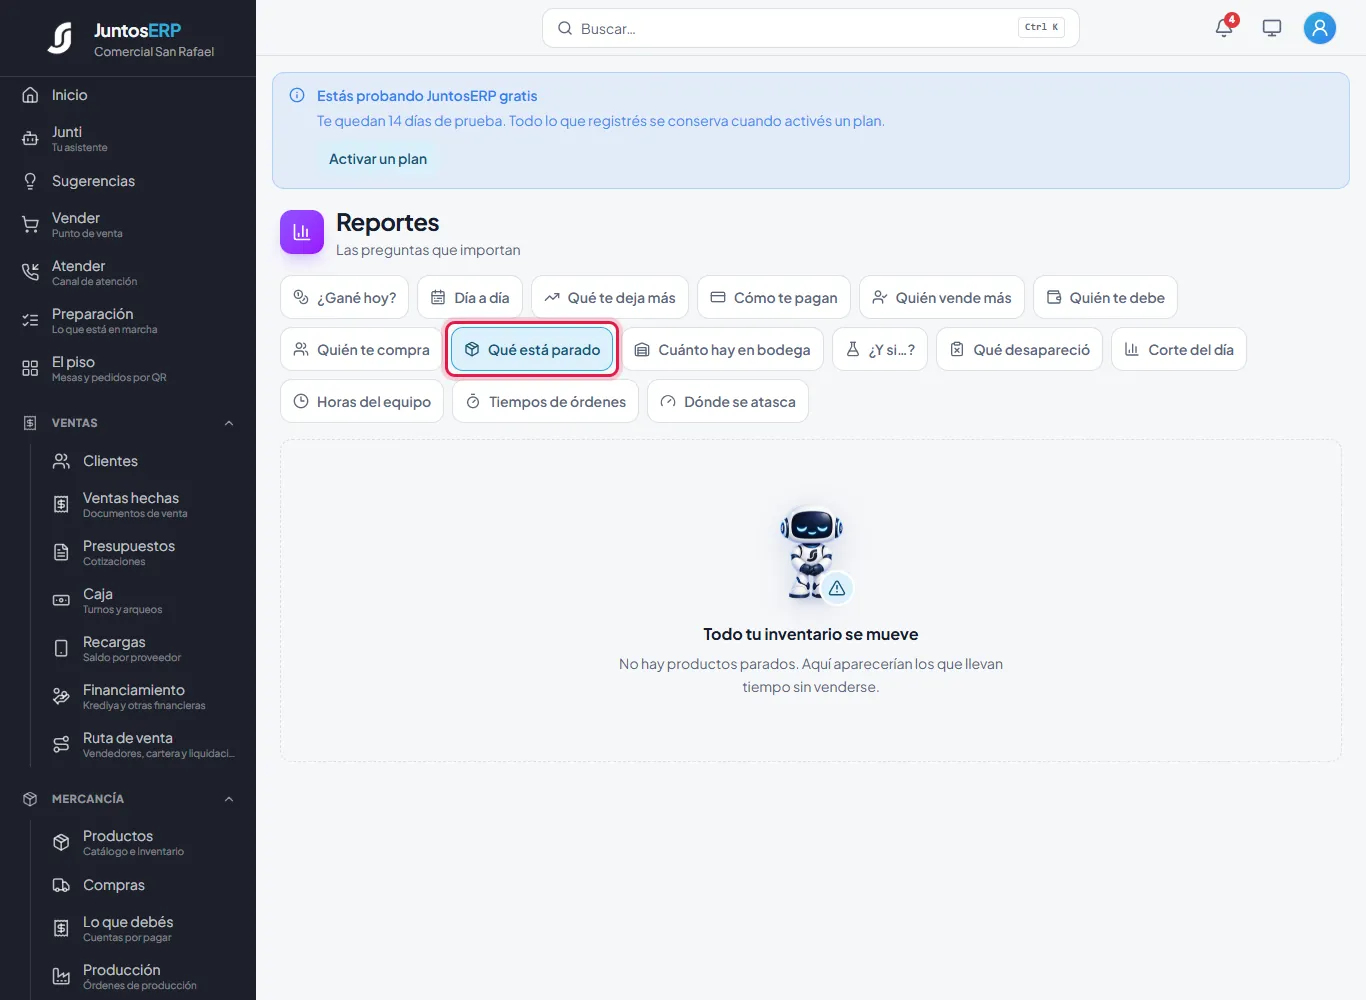
Task: Open Junti assistant robot icon
Action: [30, 139]
